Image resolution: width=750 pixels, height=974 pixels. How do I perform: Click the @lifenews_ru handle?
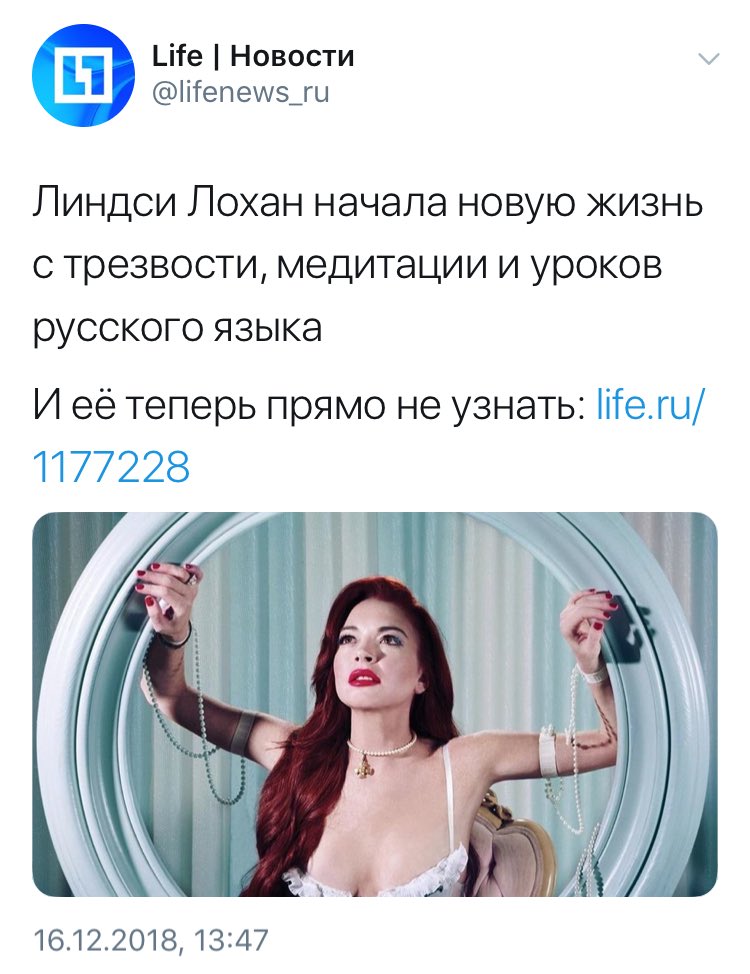point(240,92)
